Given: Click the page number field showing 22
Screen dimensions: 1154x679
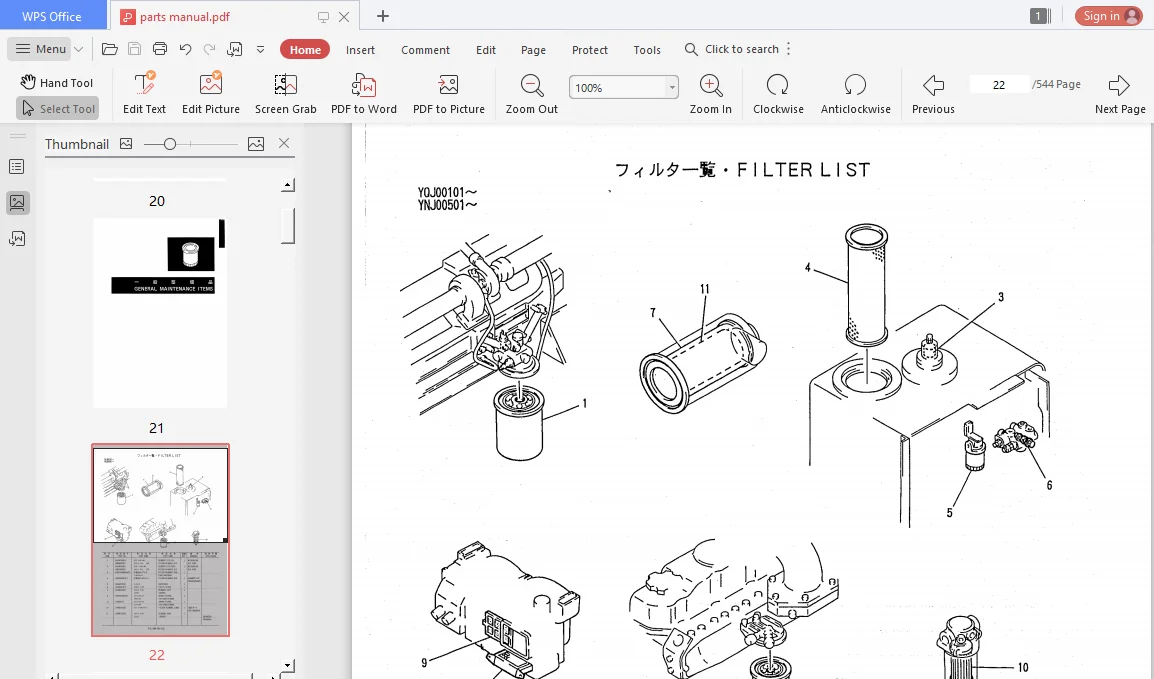Looking at the screenshot, I should click(999, 85).
